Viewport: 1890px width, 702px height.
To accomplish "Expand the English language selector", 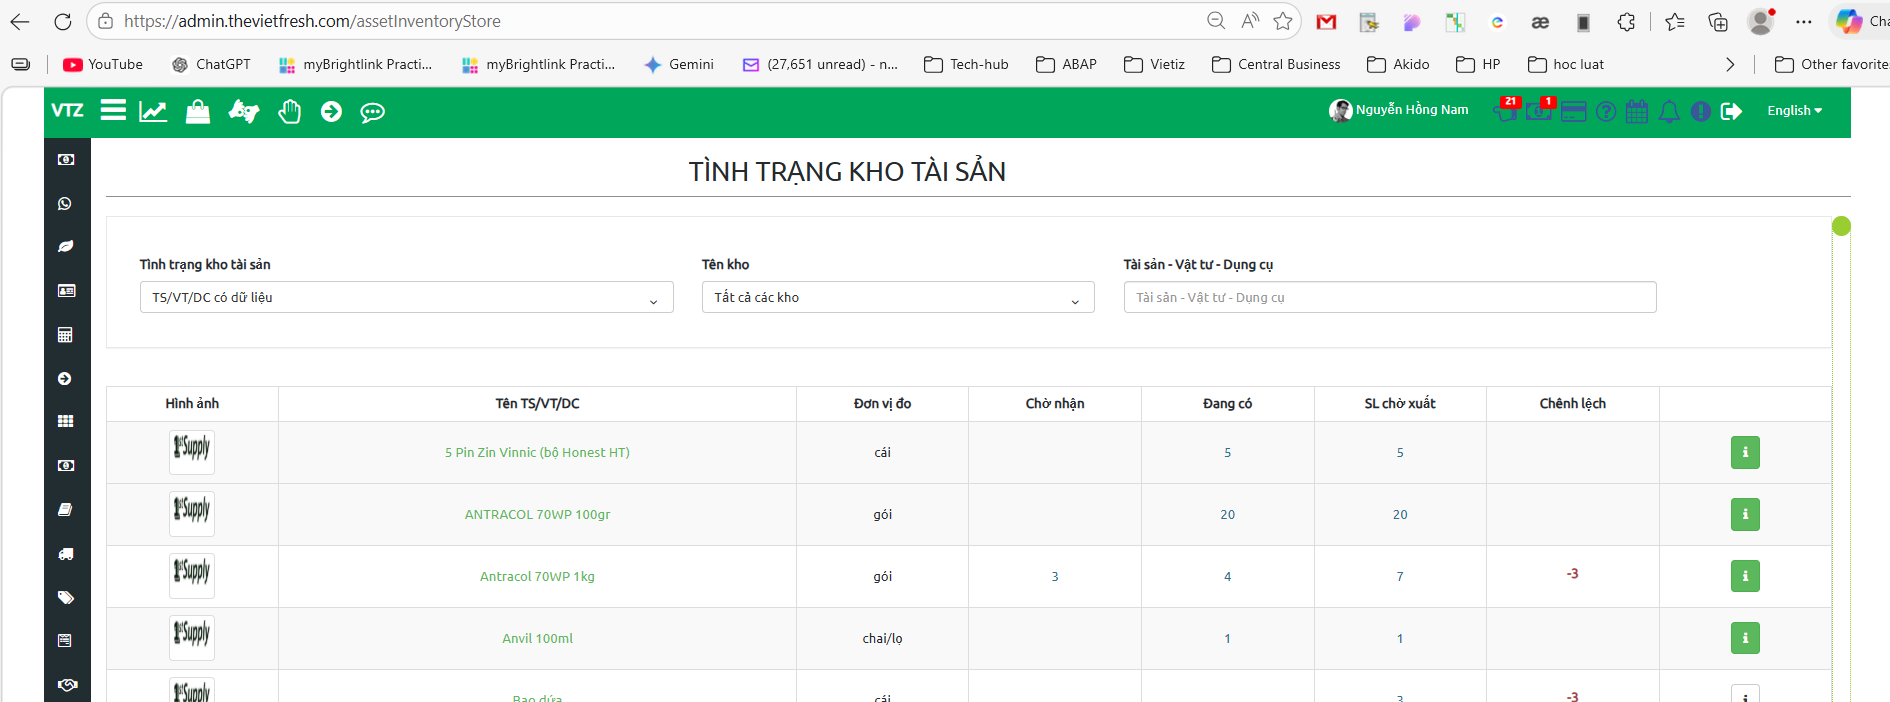I will pyautogui.click(x=1794, y=111).
